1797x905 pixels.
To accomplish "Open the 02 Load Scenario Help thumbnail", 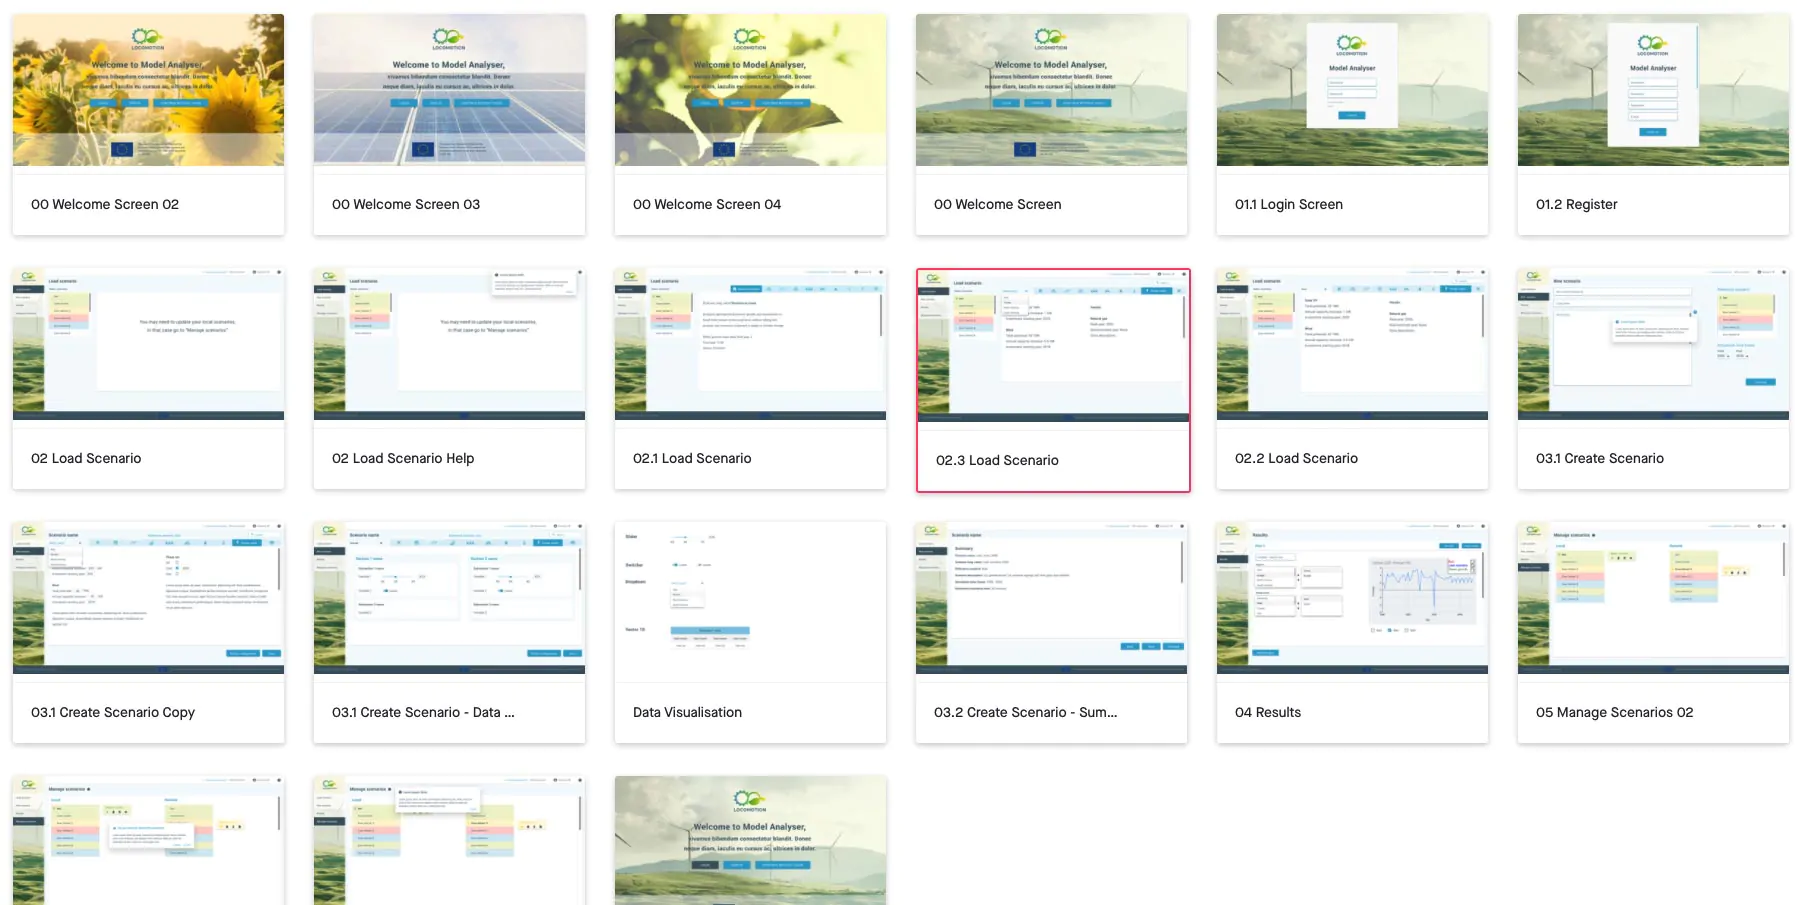I will pos(449,344).
